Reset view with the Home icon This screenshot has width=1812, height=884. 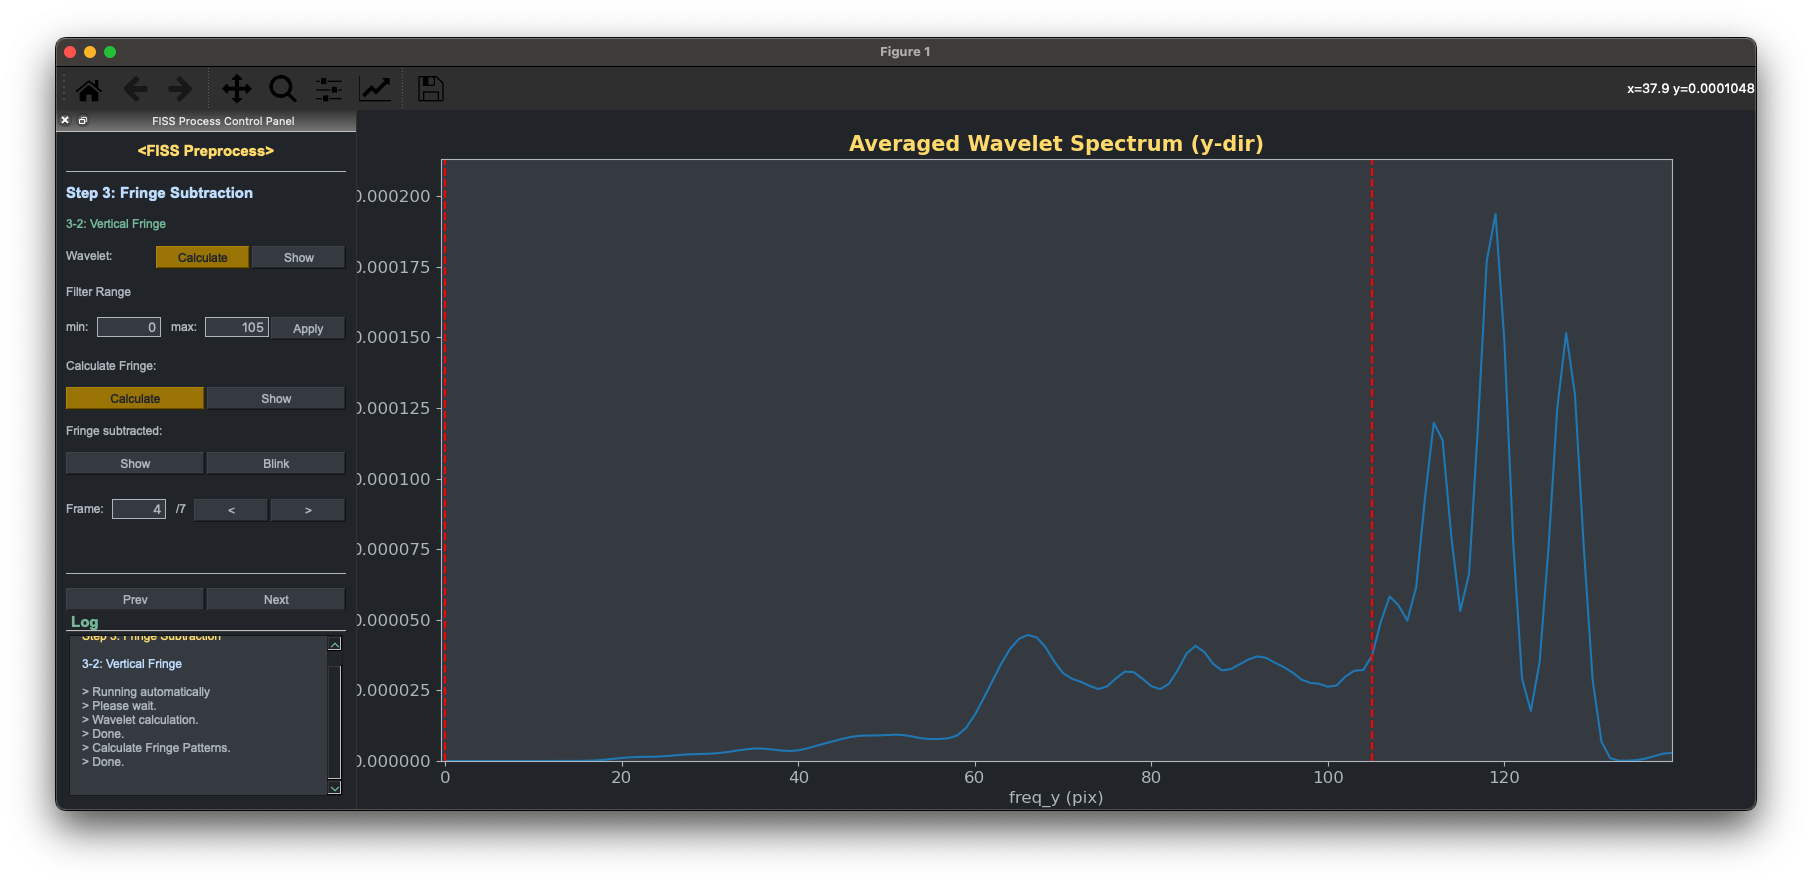pos(89,90)
